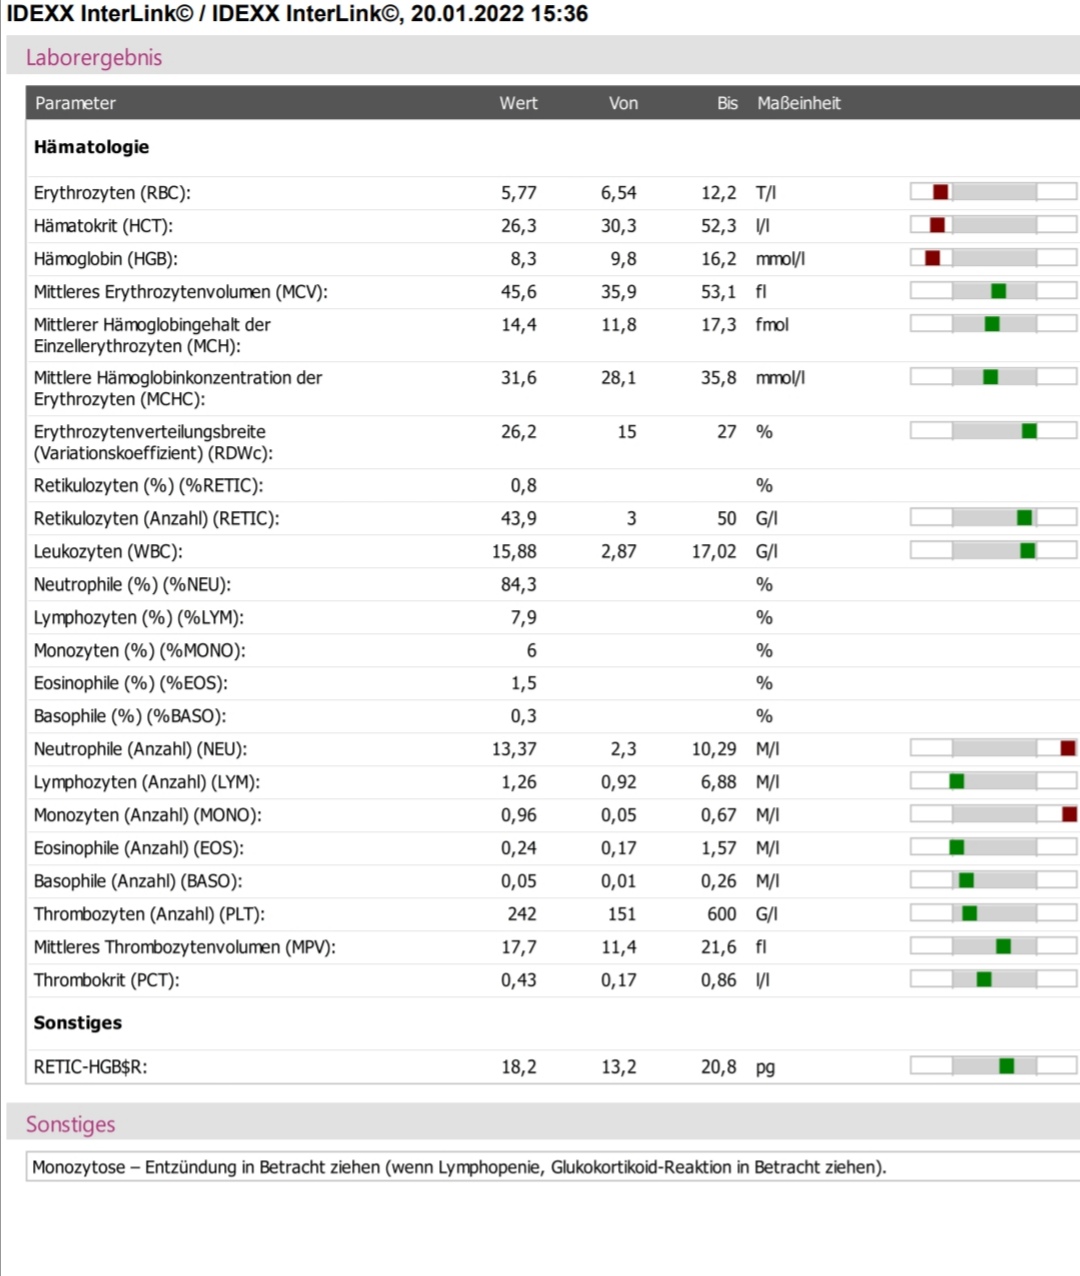Click the Thrombokrit range indicator bar
This screenshot has height=1276, width=1080.
tap(993, 979)
